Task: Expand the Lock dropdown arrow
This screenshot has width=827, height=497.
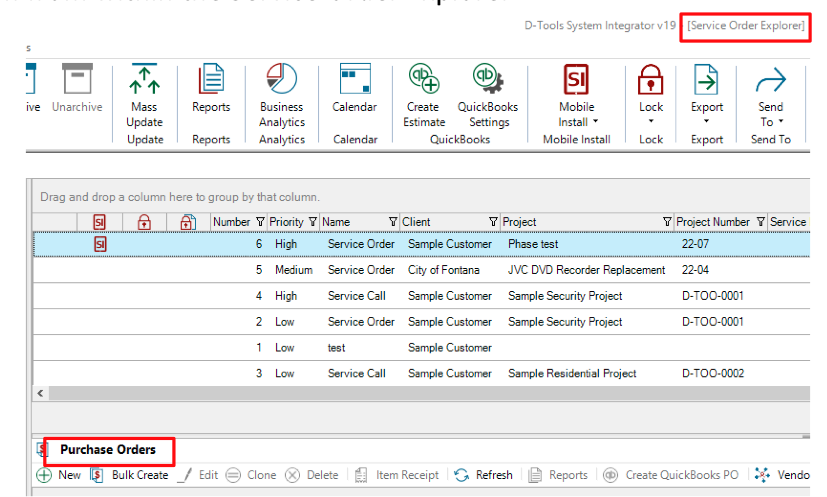Action: pyautogui.click(x=651, y=121)
